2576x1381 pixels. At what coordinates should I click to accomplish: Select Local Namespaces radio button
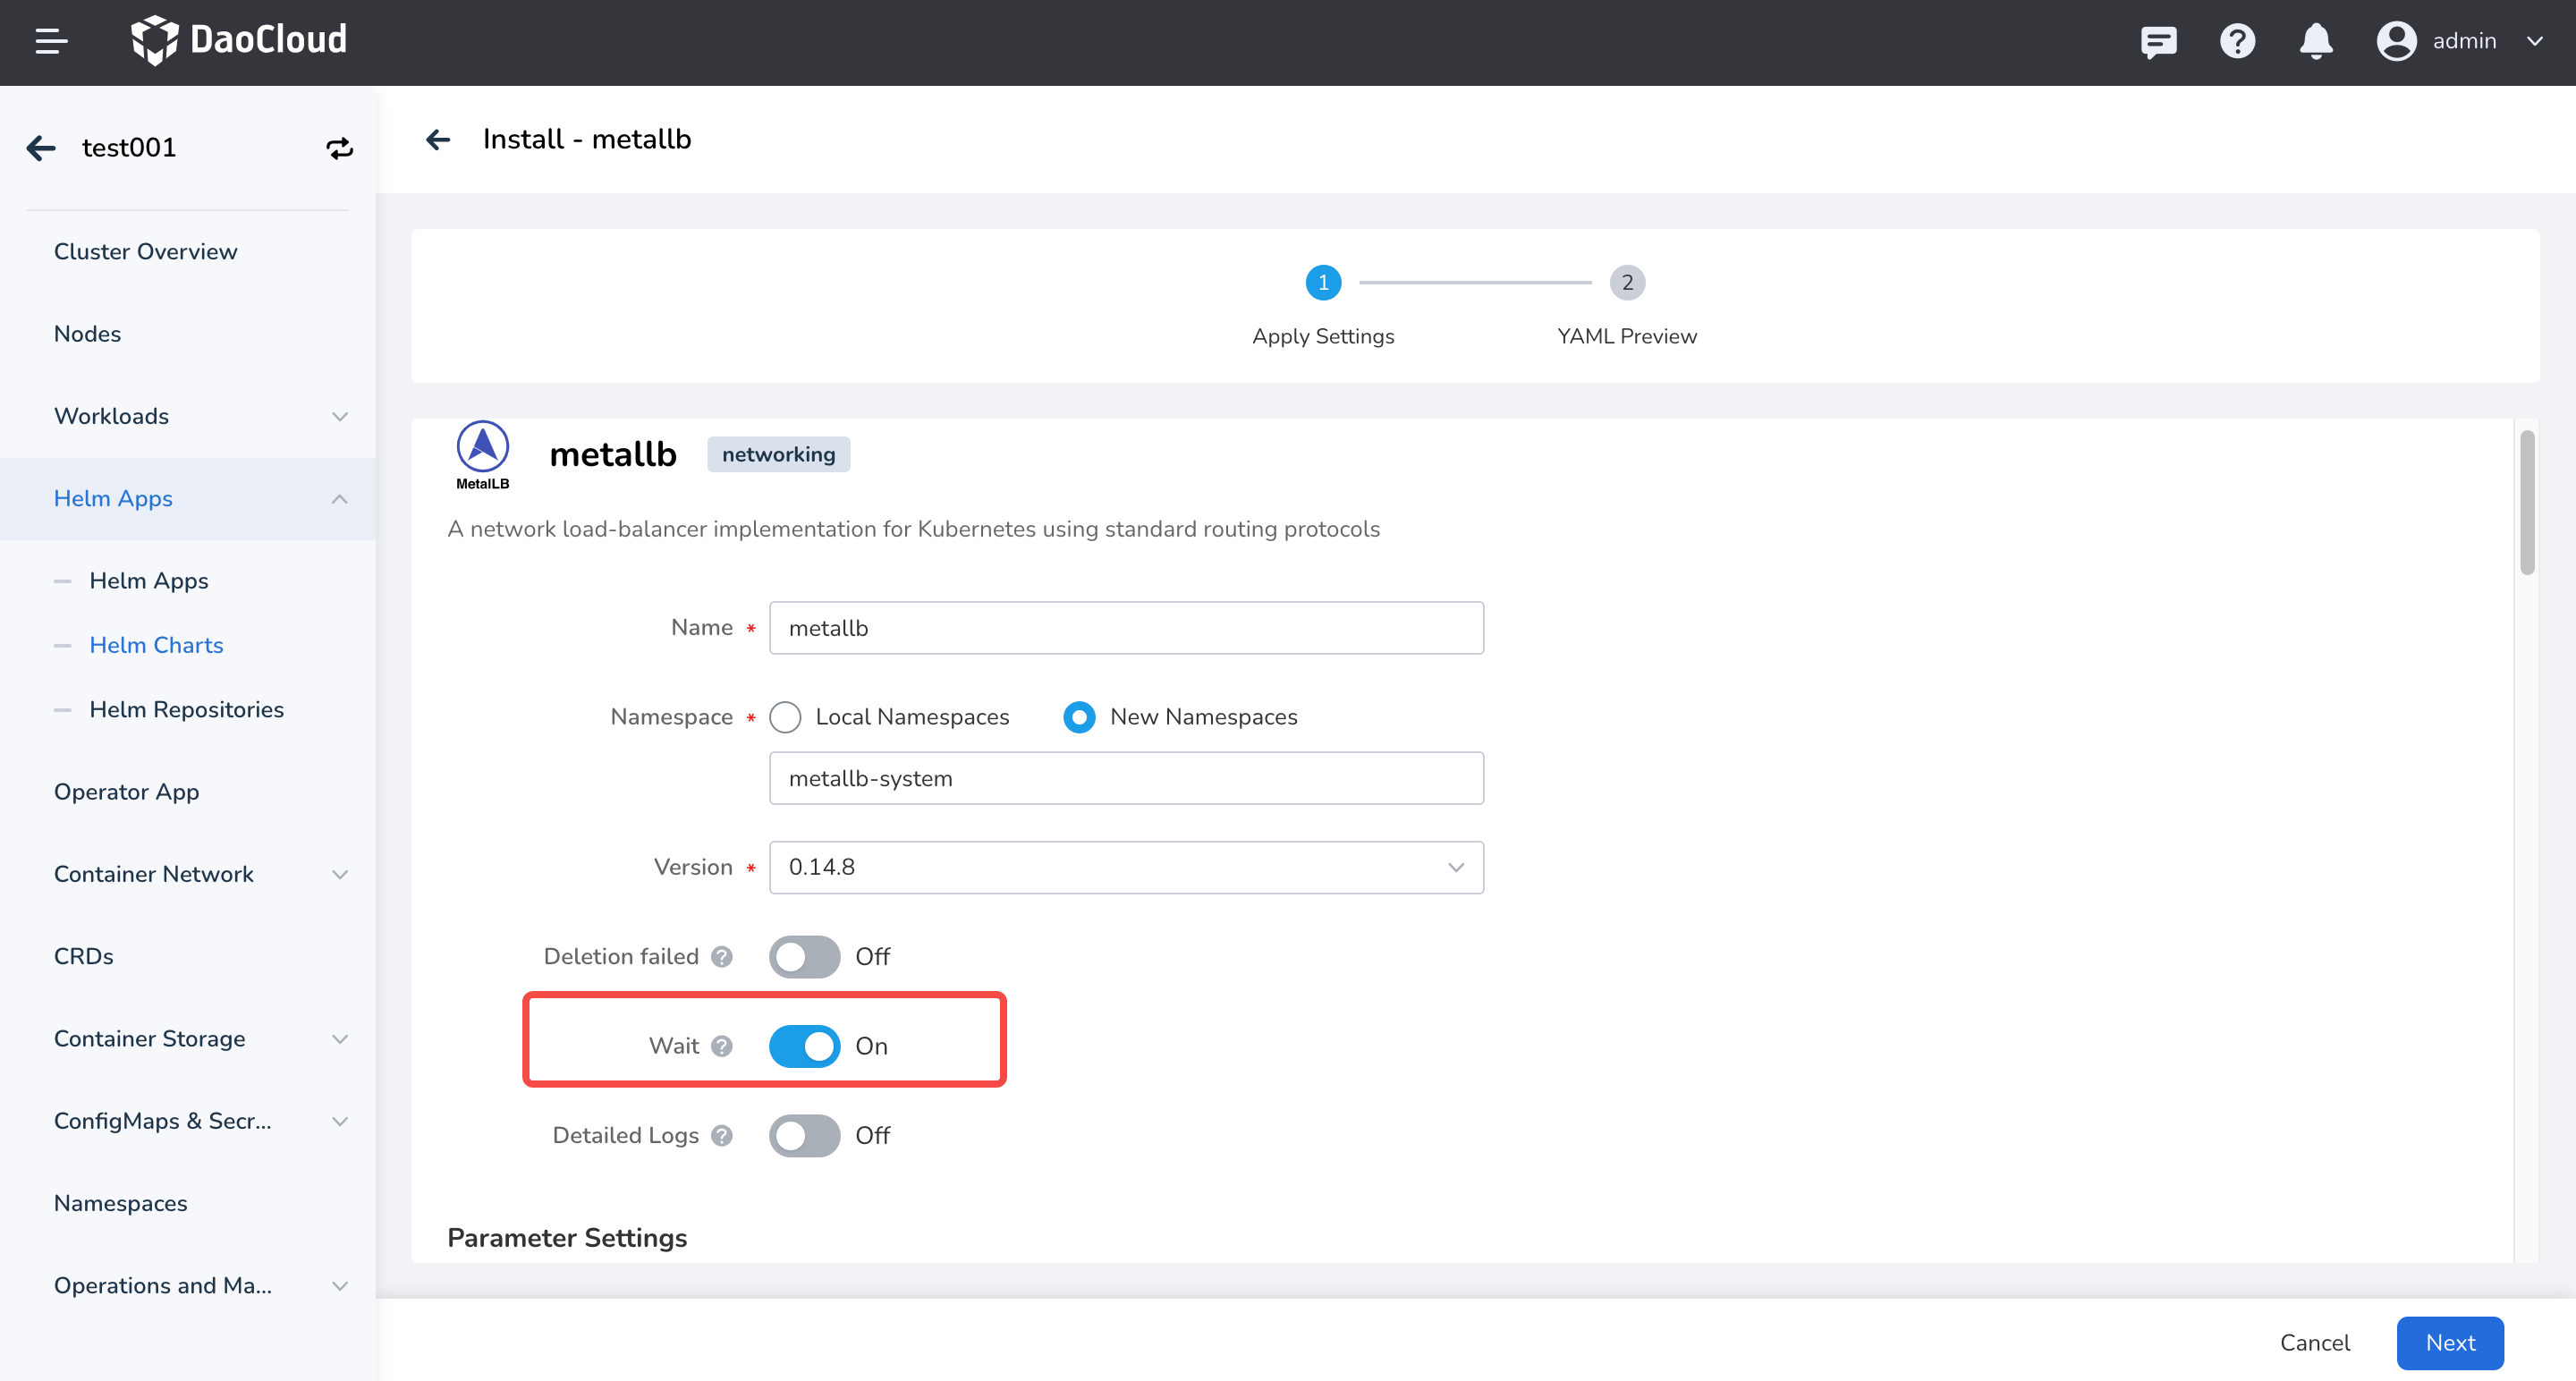785,717
